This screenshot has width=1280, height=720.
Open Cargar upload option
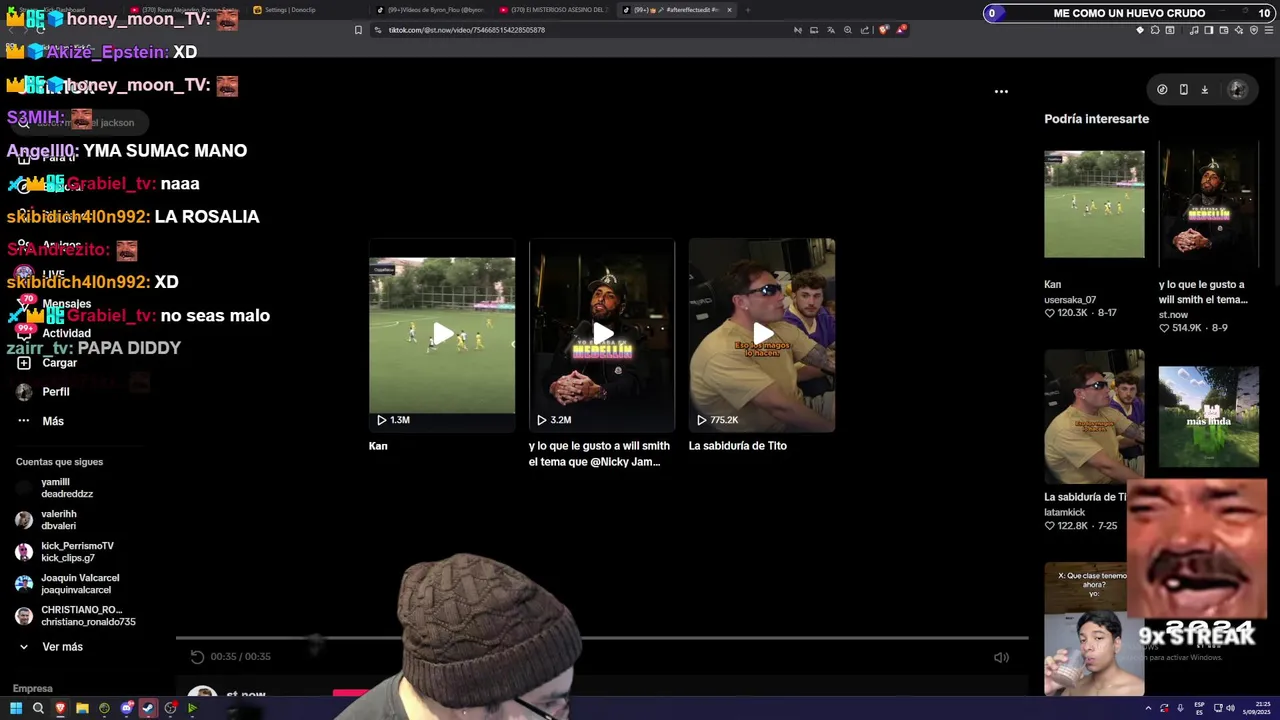(59, 363)
